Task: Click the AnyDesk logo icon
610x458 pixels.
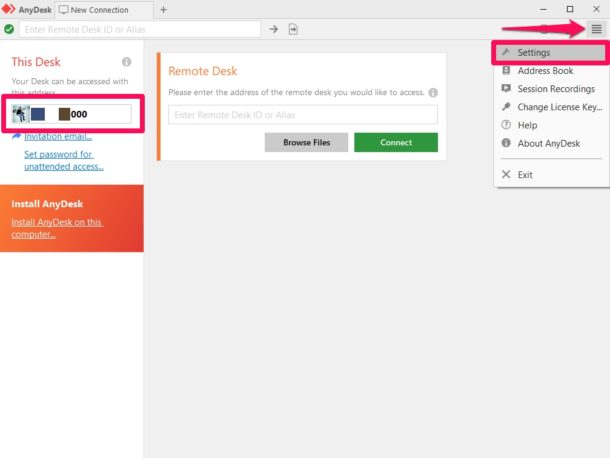Action: point(8,9)
